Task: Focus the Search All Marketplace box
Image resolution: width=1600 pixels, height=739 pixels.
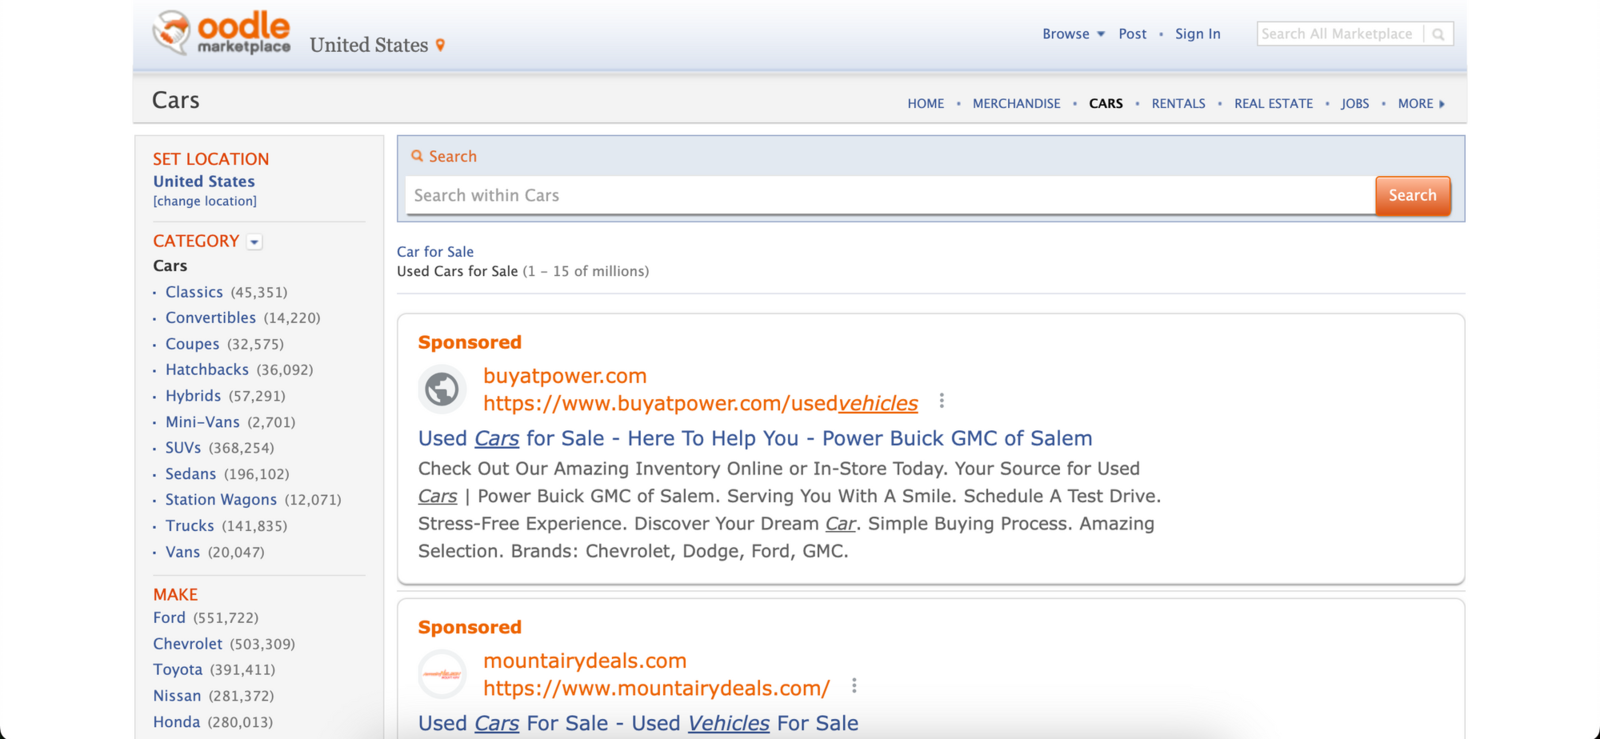Action: point(1340,34)
